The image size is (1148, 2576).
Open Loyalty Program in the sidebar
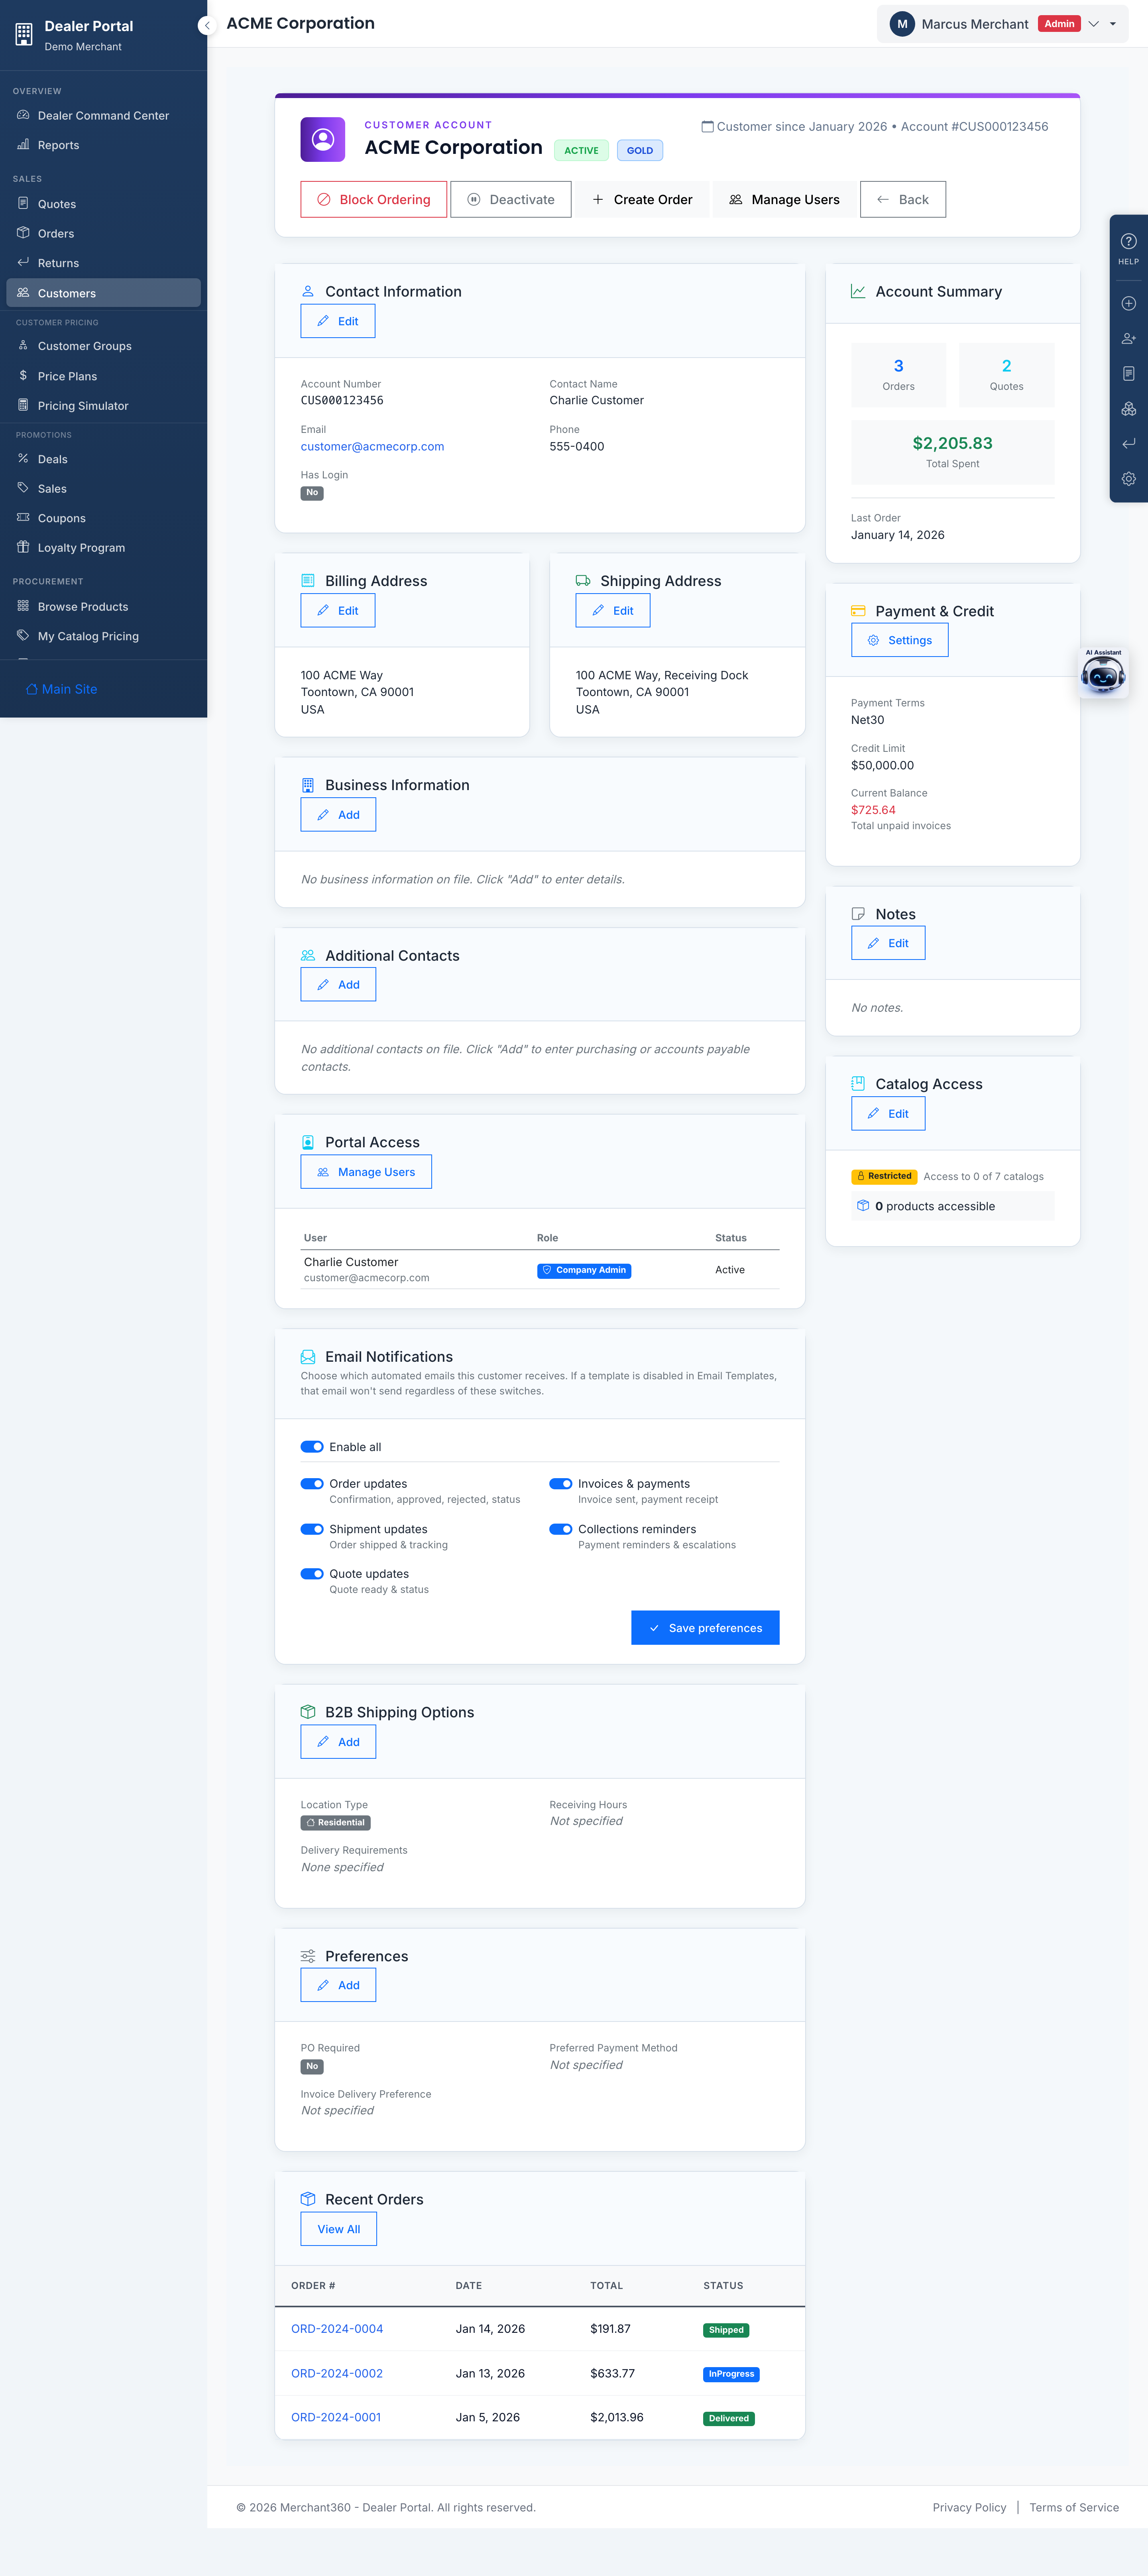[x=103, y=548]
